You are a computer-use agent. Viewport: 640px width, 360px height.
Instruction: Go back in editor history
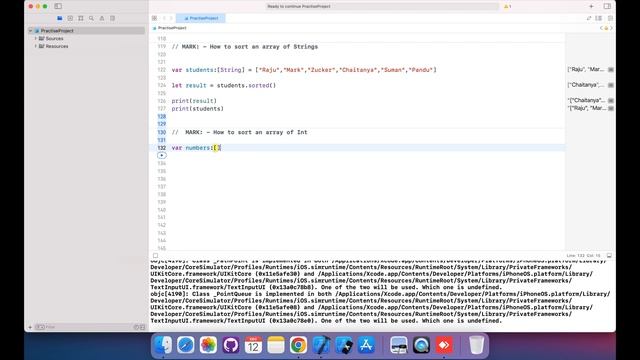[164, 18]
